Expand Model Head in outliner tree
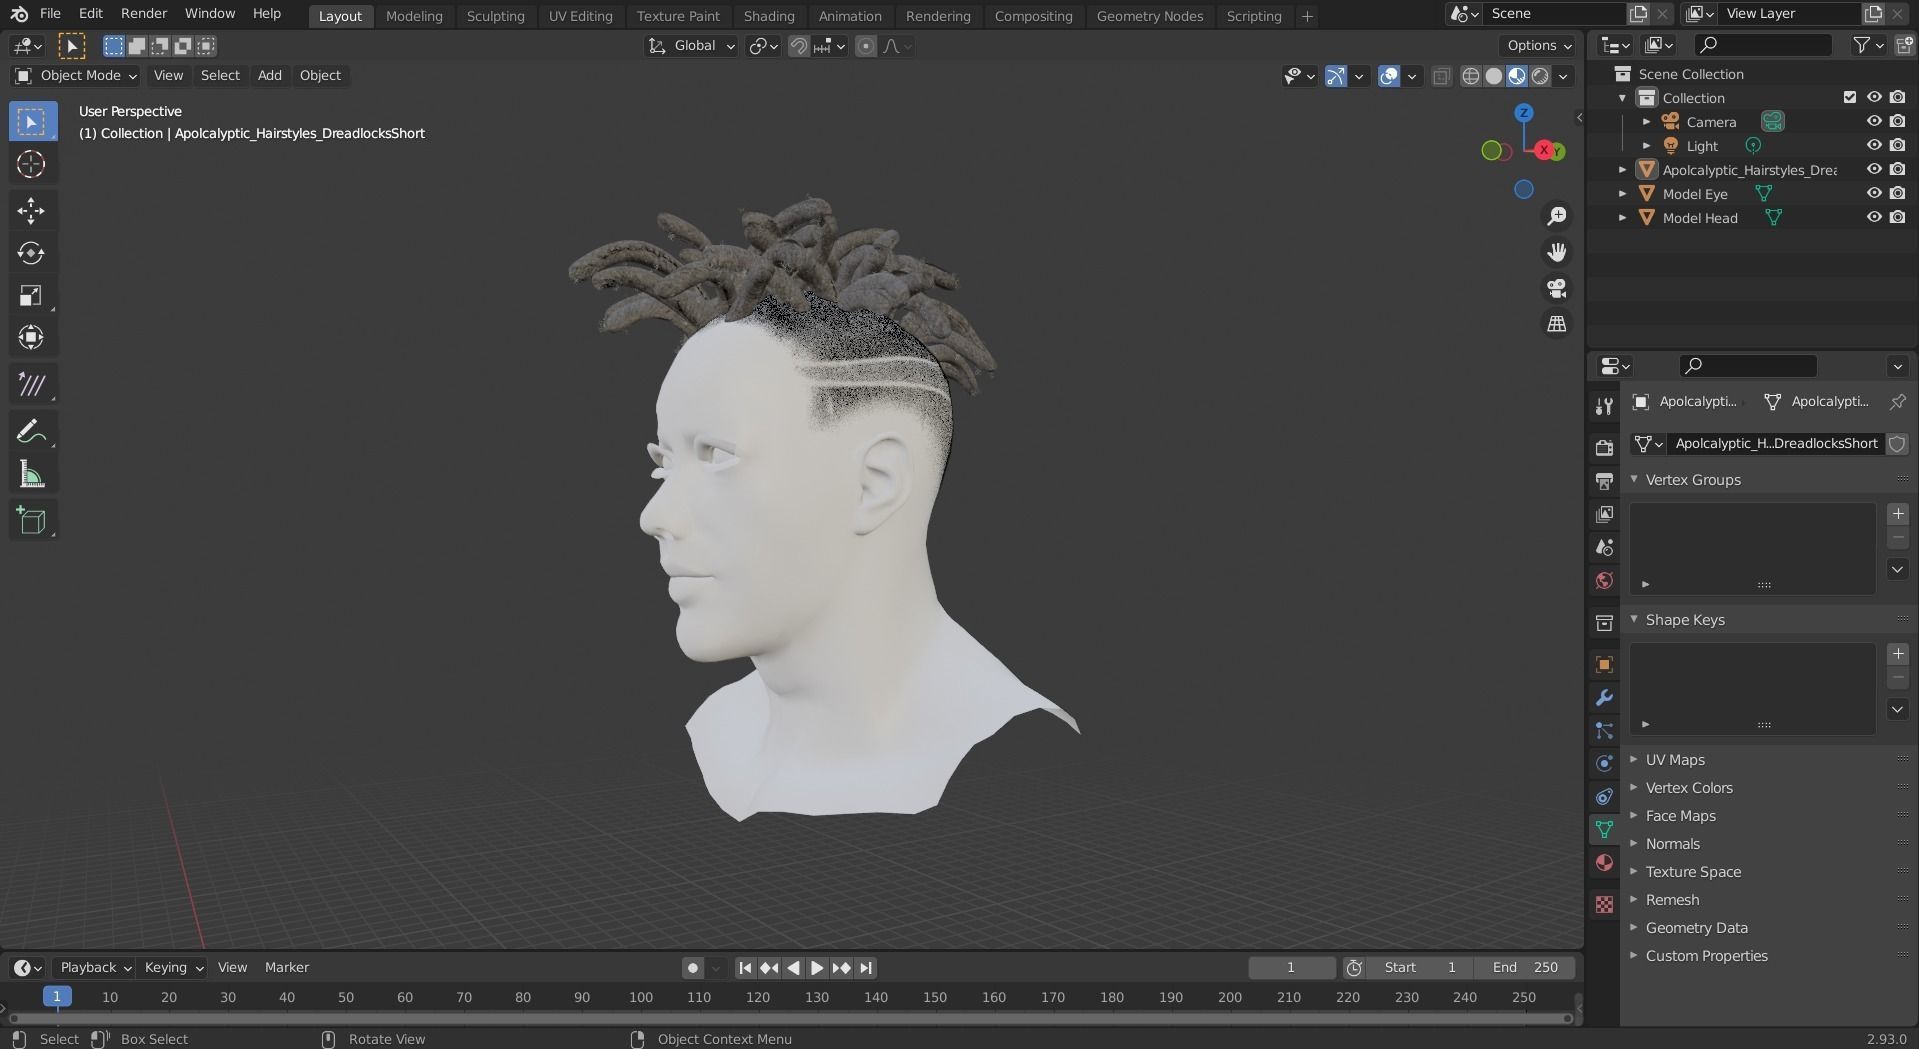The image size is (1919, 1049). 1622,217
